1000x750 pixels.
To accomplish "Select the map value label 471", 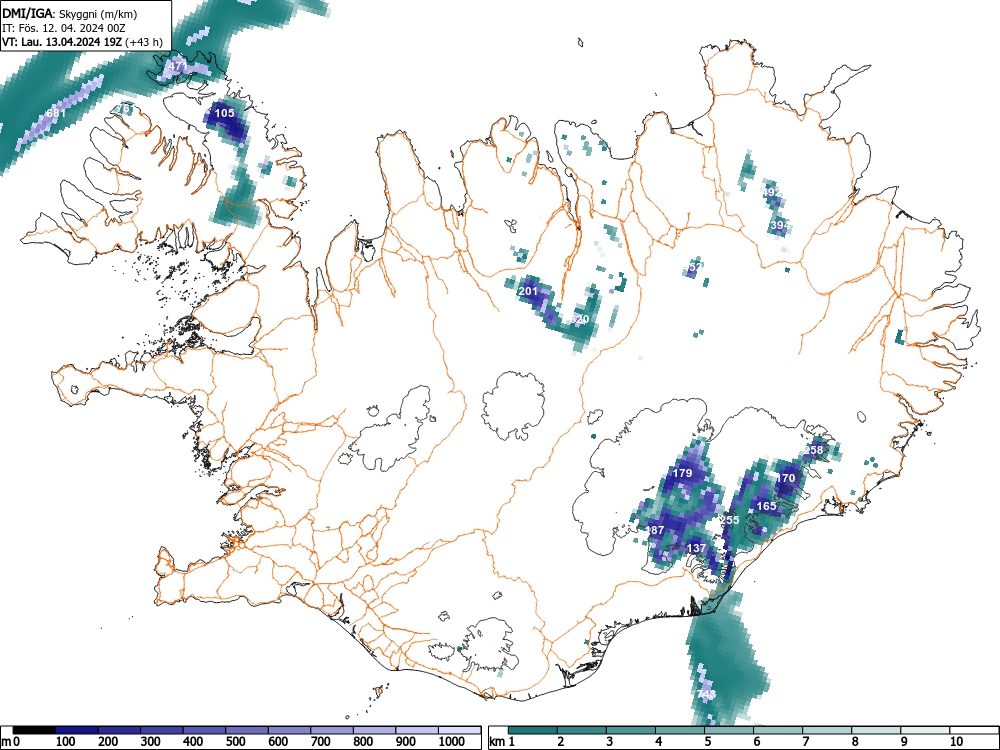I will pyautogui.click(x=179, y=66).
